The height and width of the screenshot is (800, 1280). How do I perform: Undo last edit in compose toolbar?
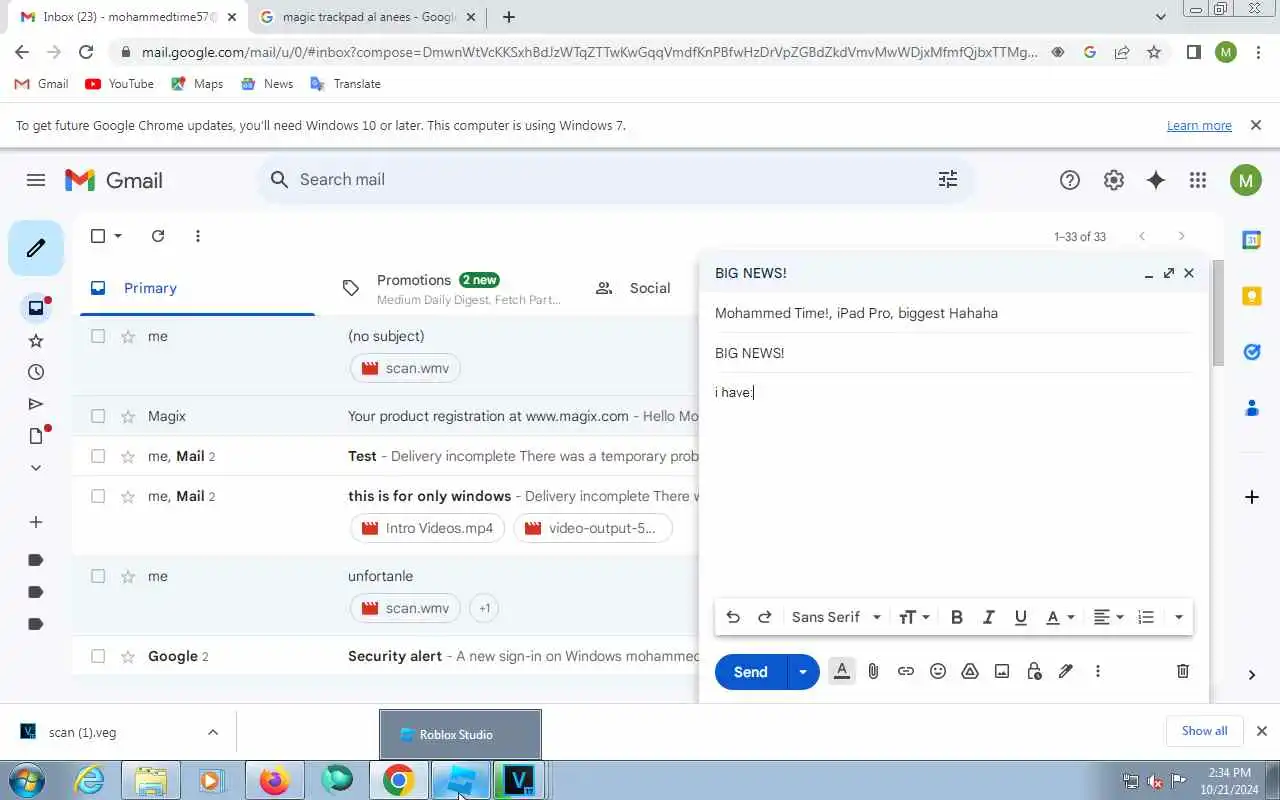pos(733,617)
